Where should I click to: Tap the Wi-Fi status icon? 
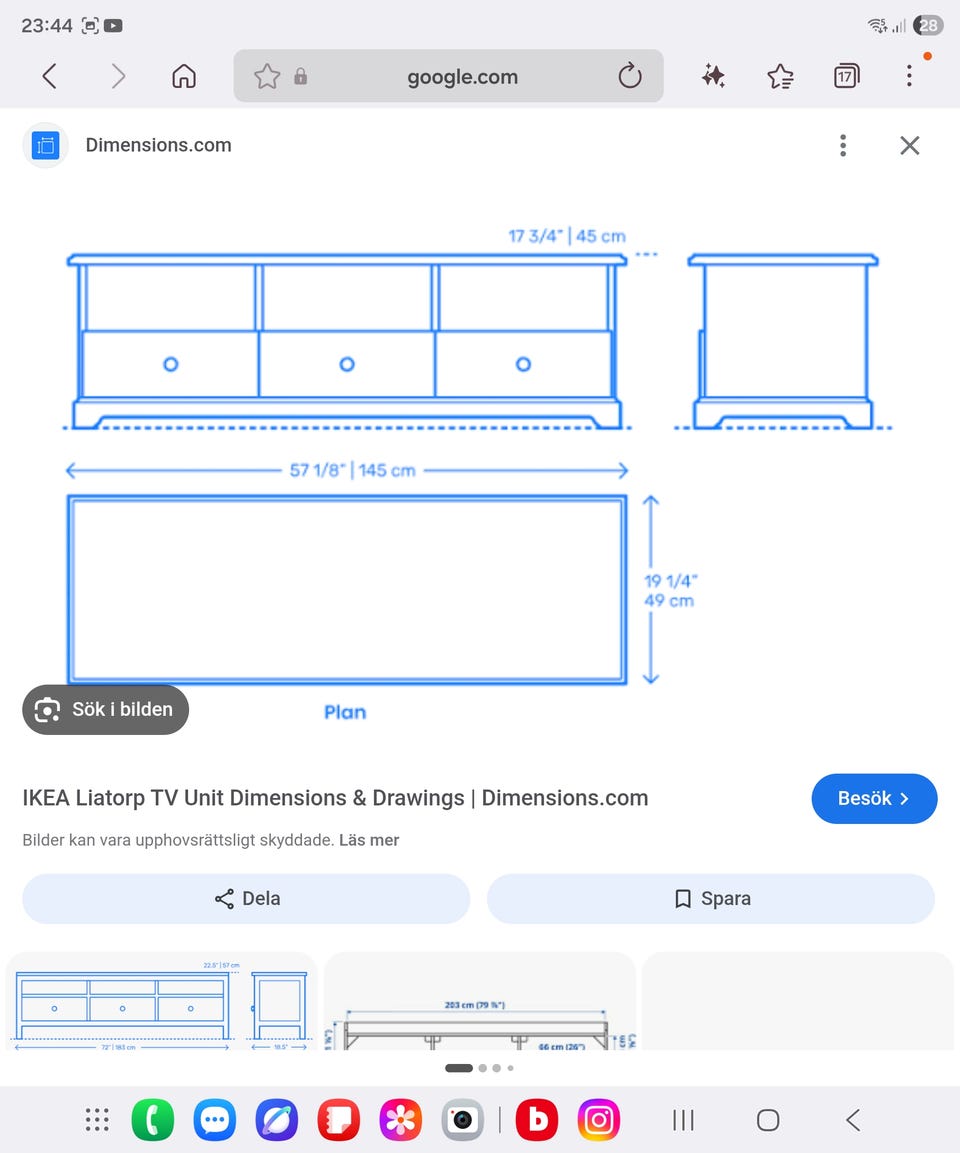[x=877, y=26]
